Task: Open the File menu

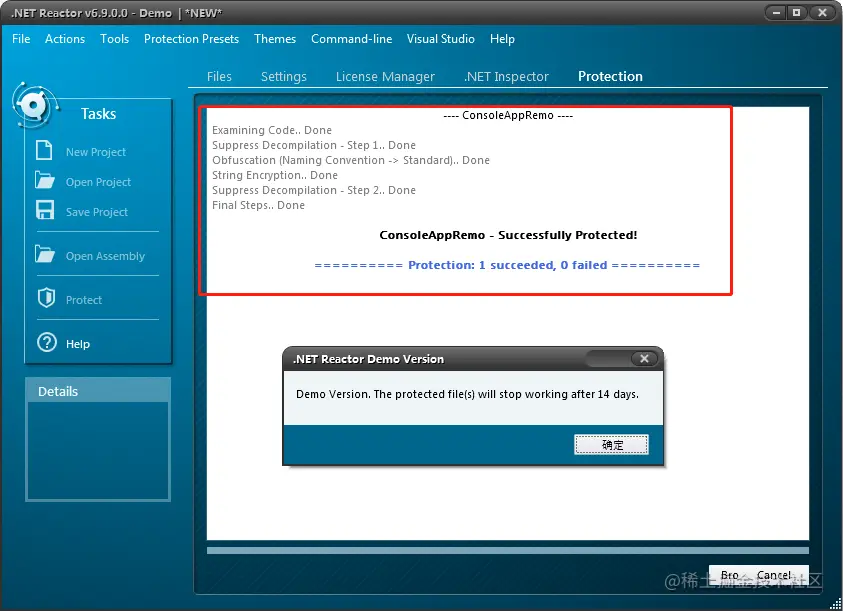Action: click(x=21, y=39)
